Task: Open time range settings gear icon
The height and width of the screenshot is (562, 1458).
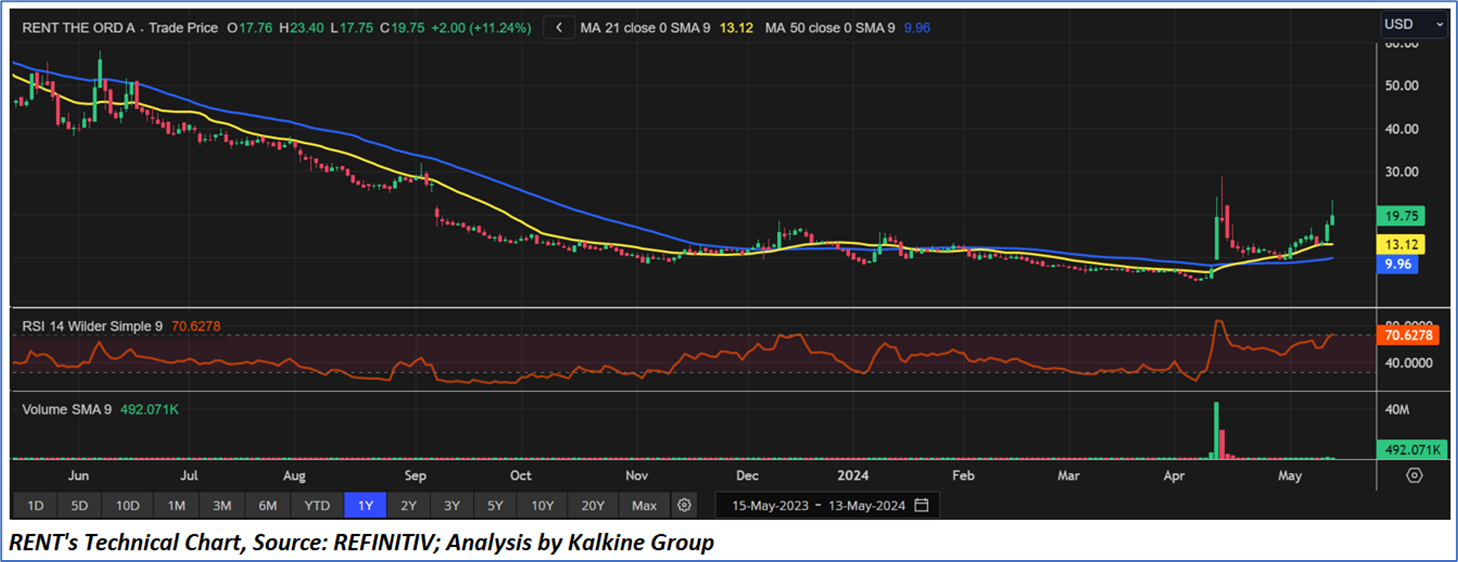Action: point(684,505)
